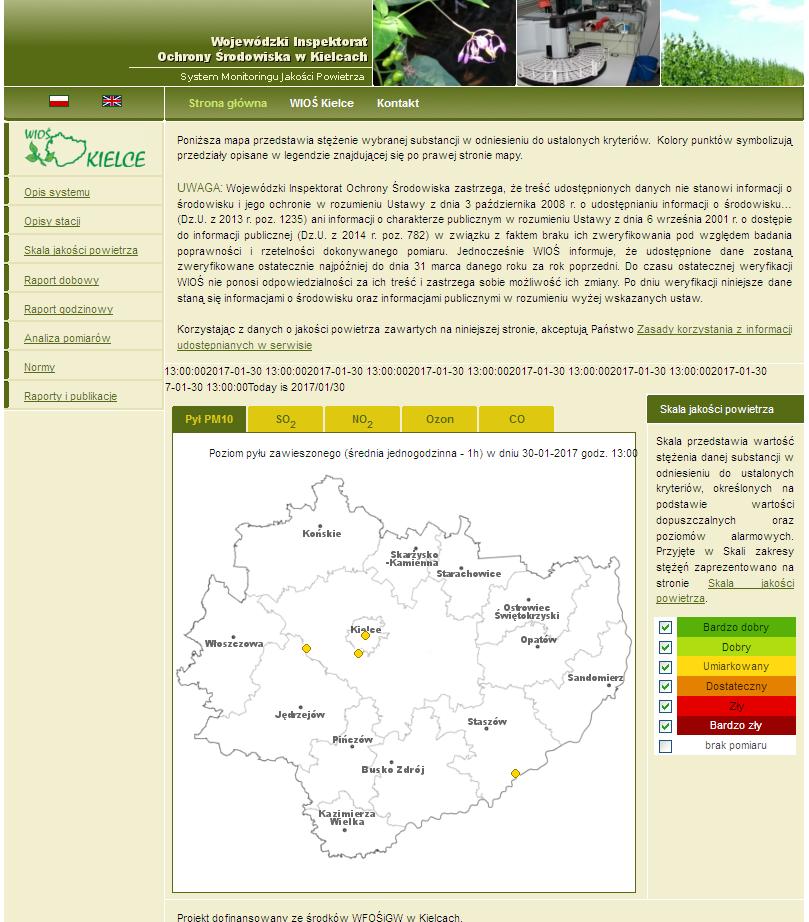The width and height of the screenshot is (809, 922).
Task: Switch to the SO2 tab
Action: (x=286, y=419)
